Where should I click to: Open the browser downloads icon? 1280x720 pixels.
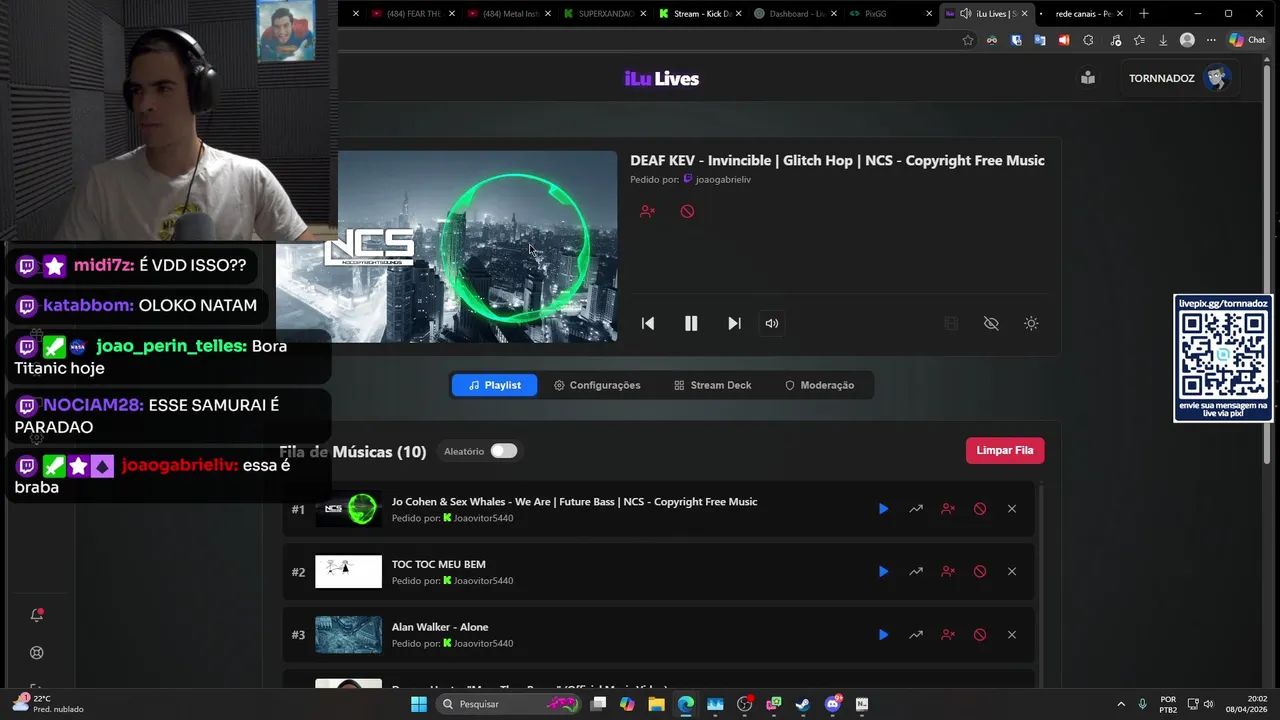click(x=1163, y=40)
